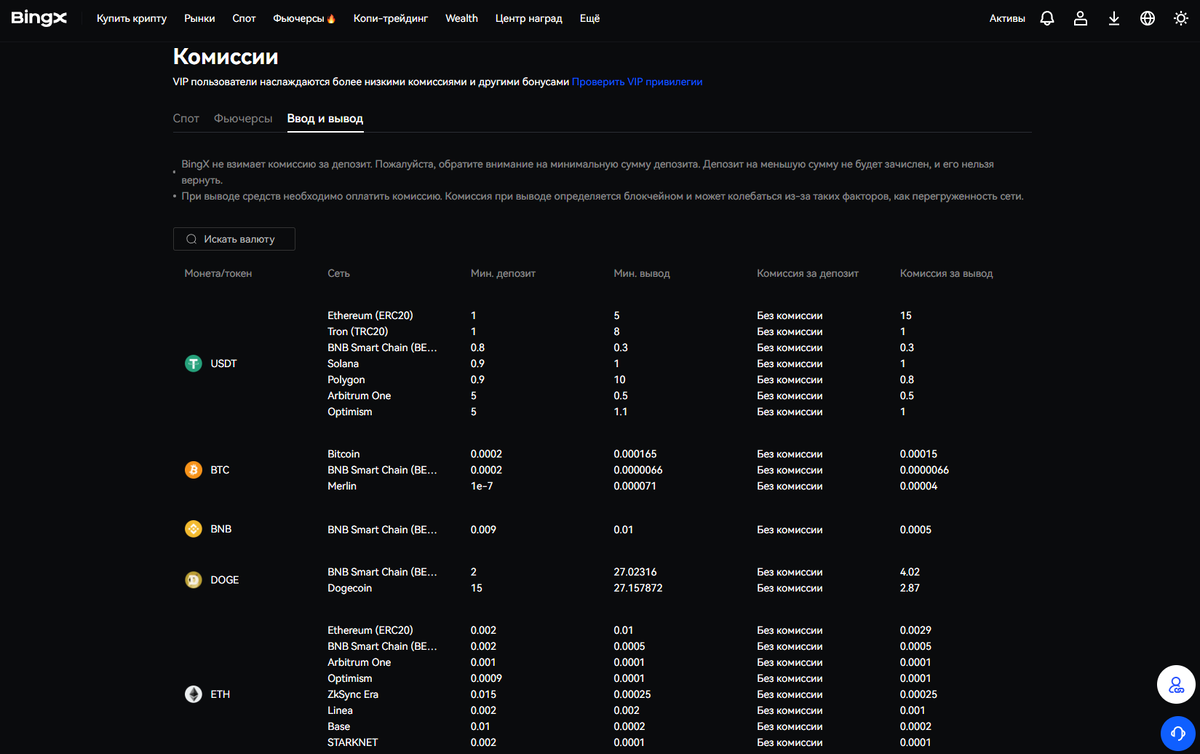Click the BTC token label
Image resolution: width=1200 pixels, height=754 pixels.
pos(220,470)
